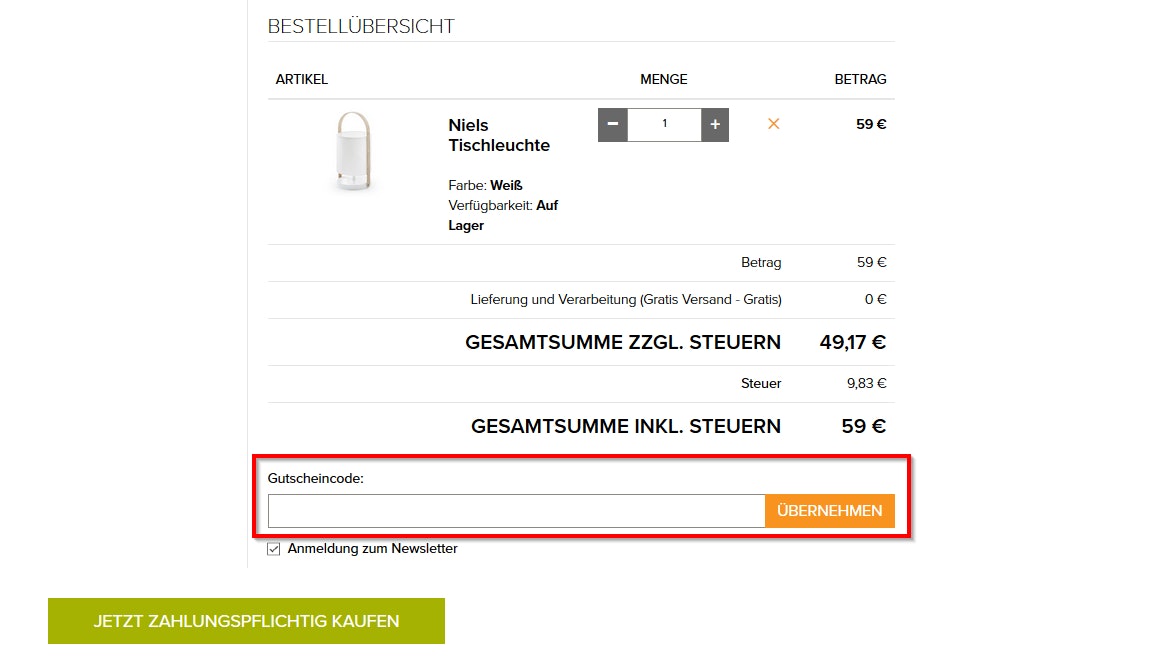Click the quantity number field

click(664, 125)
